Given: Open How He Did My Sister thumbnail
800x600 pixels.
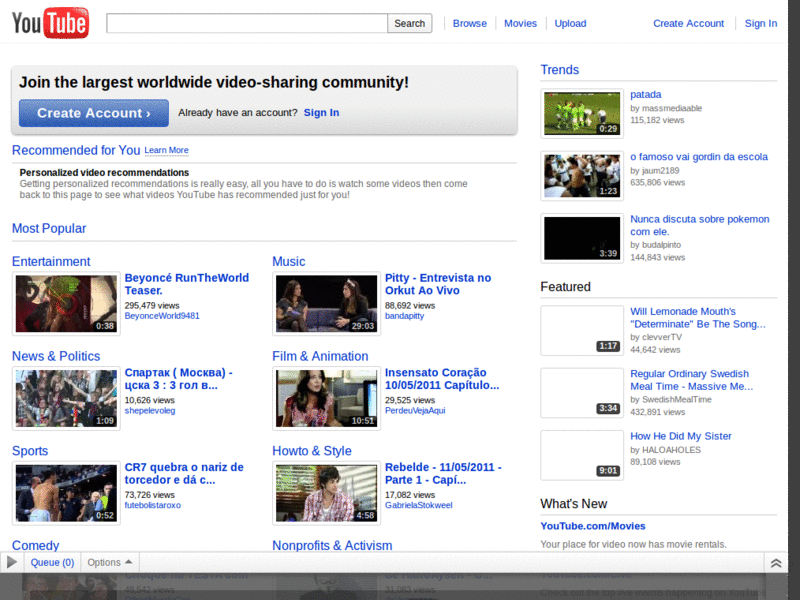Looking at the screenshot, I should pos(582,455).
